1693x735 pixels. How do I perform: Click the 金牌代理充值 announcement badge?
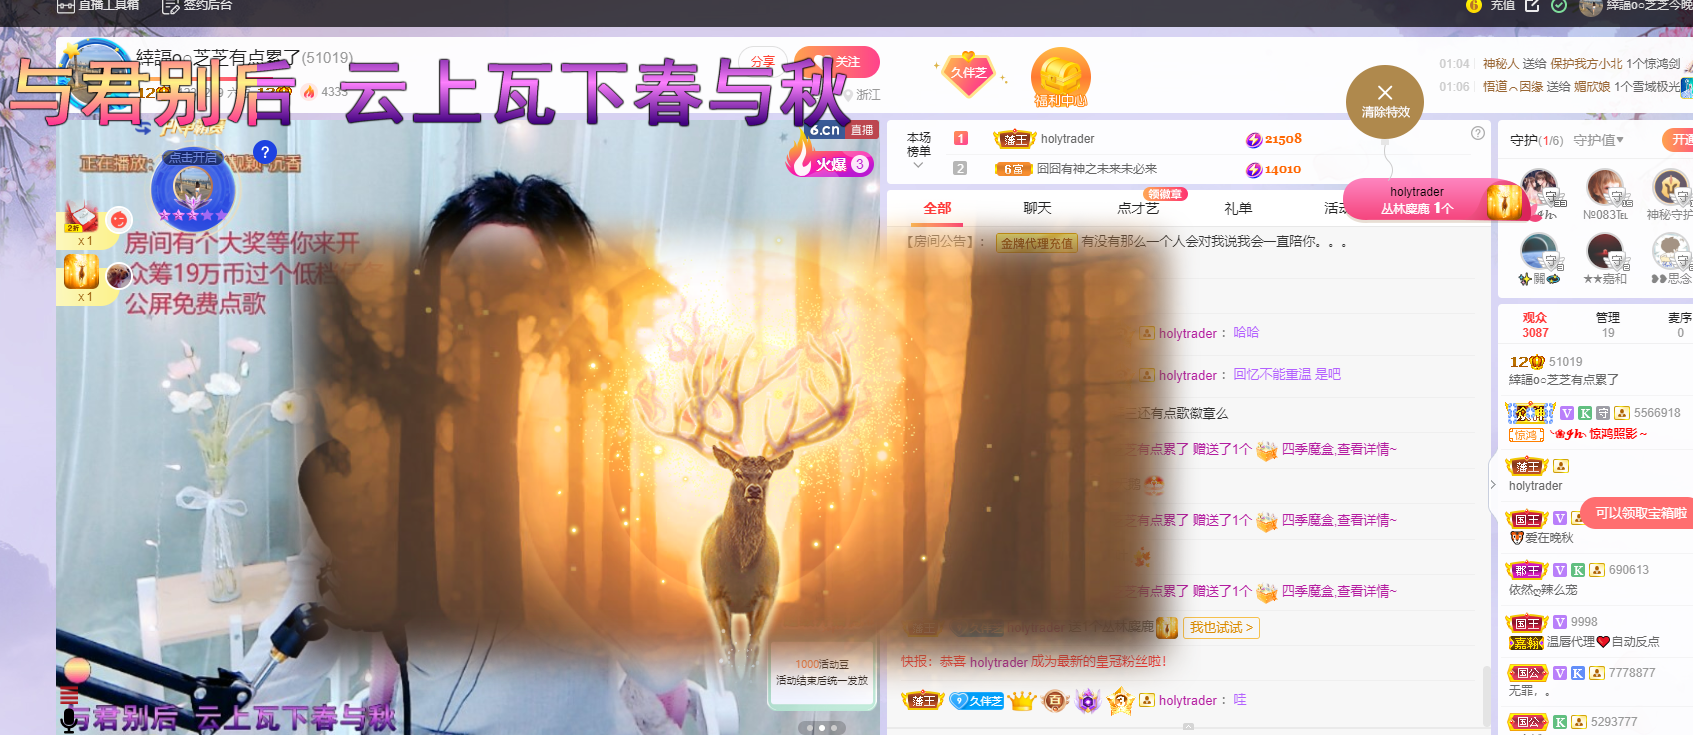click(1036, 243)
